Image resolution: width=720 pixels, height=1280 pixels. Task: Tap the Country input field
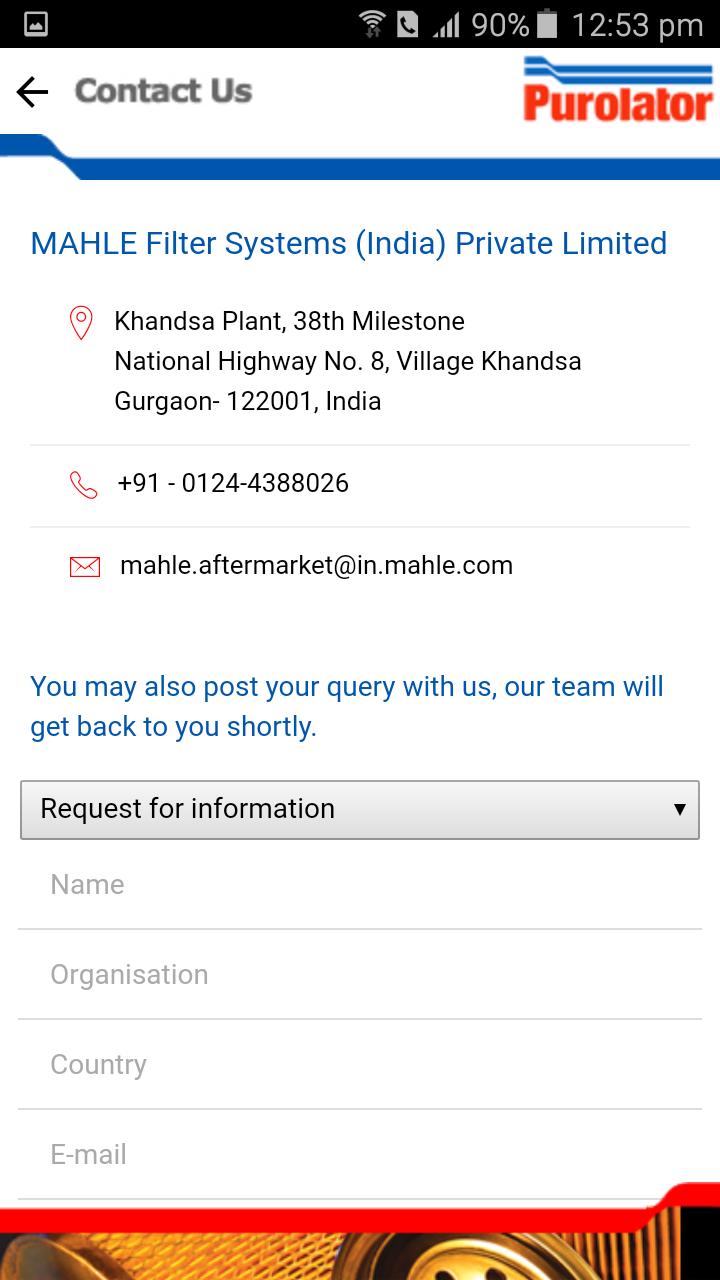click(x=360, y=1065)
